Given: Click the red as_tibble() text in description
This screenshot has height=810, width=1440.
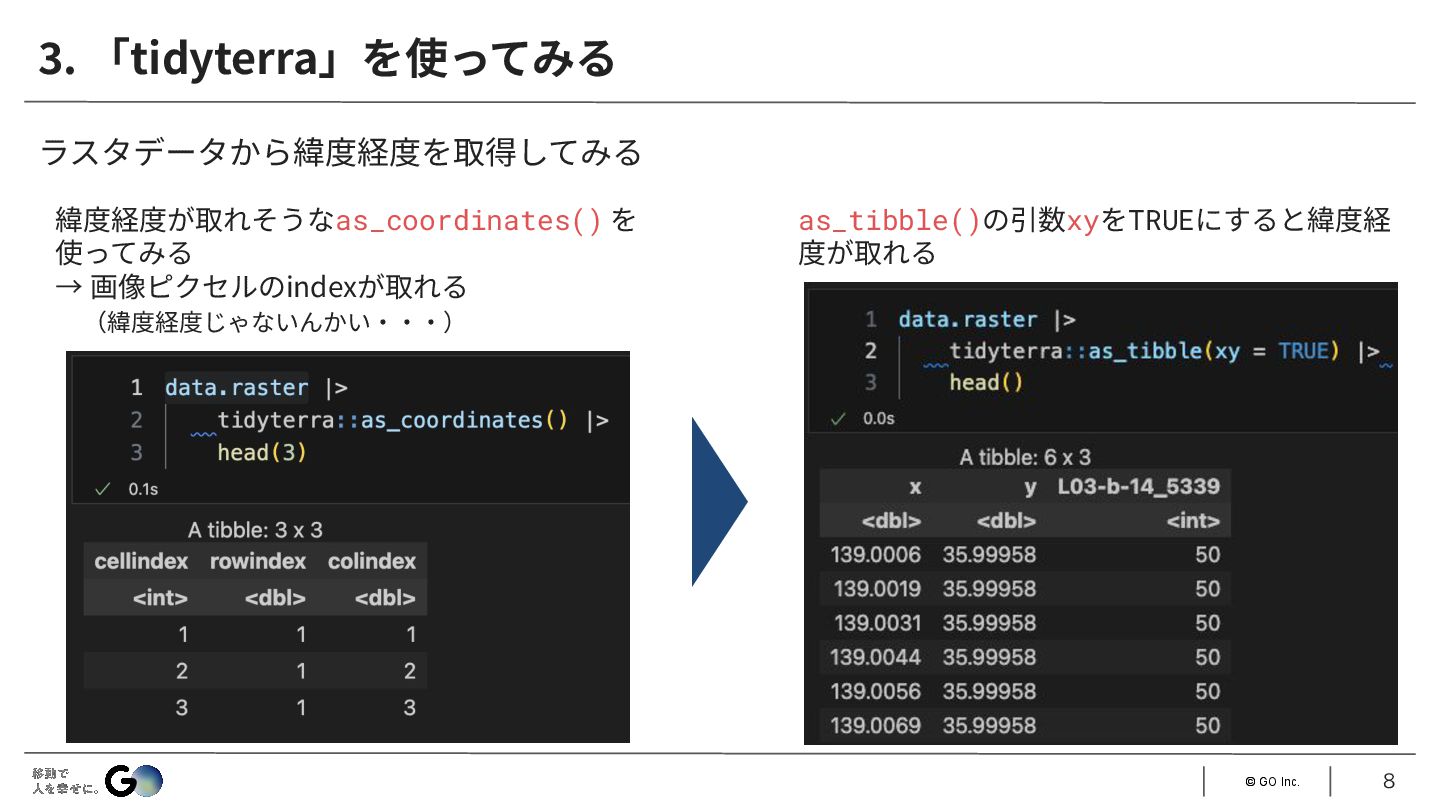Looking at the screenshot, I should click(x=890, y=221).
